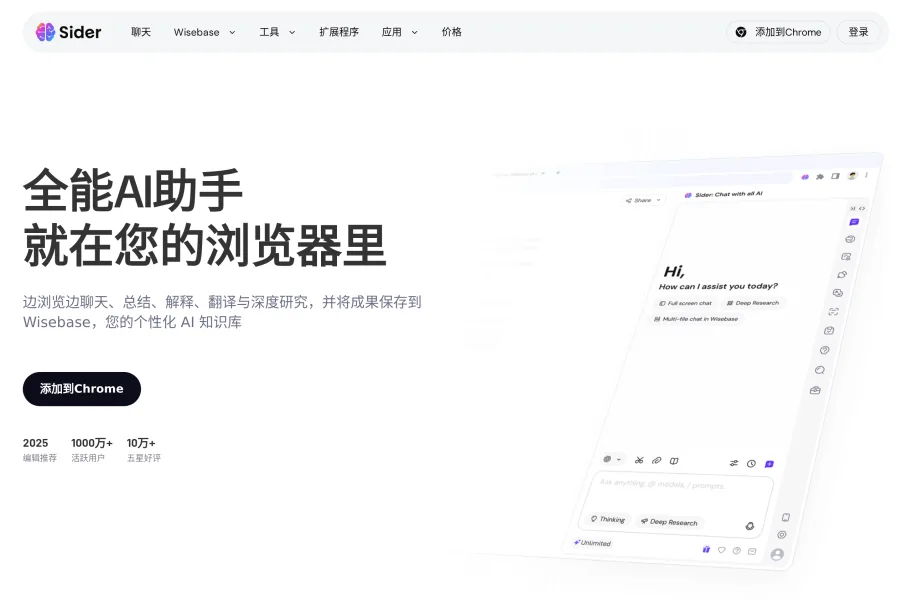Viewport: 912px width, 600px height.
Task: Click the book/read page icon
Action: (674, 461)
